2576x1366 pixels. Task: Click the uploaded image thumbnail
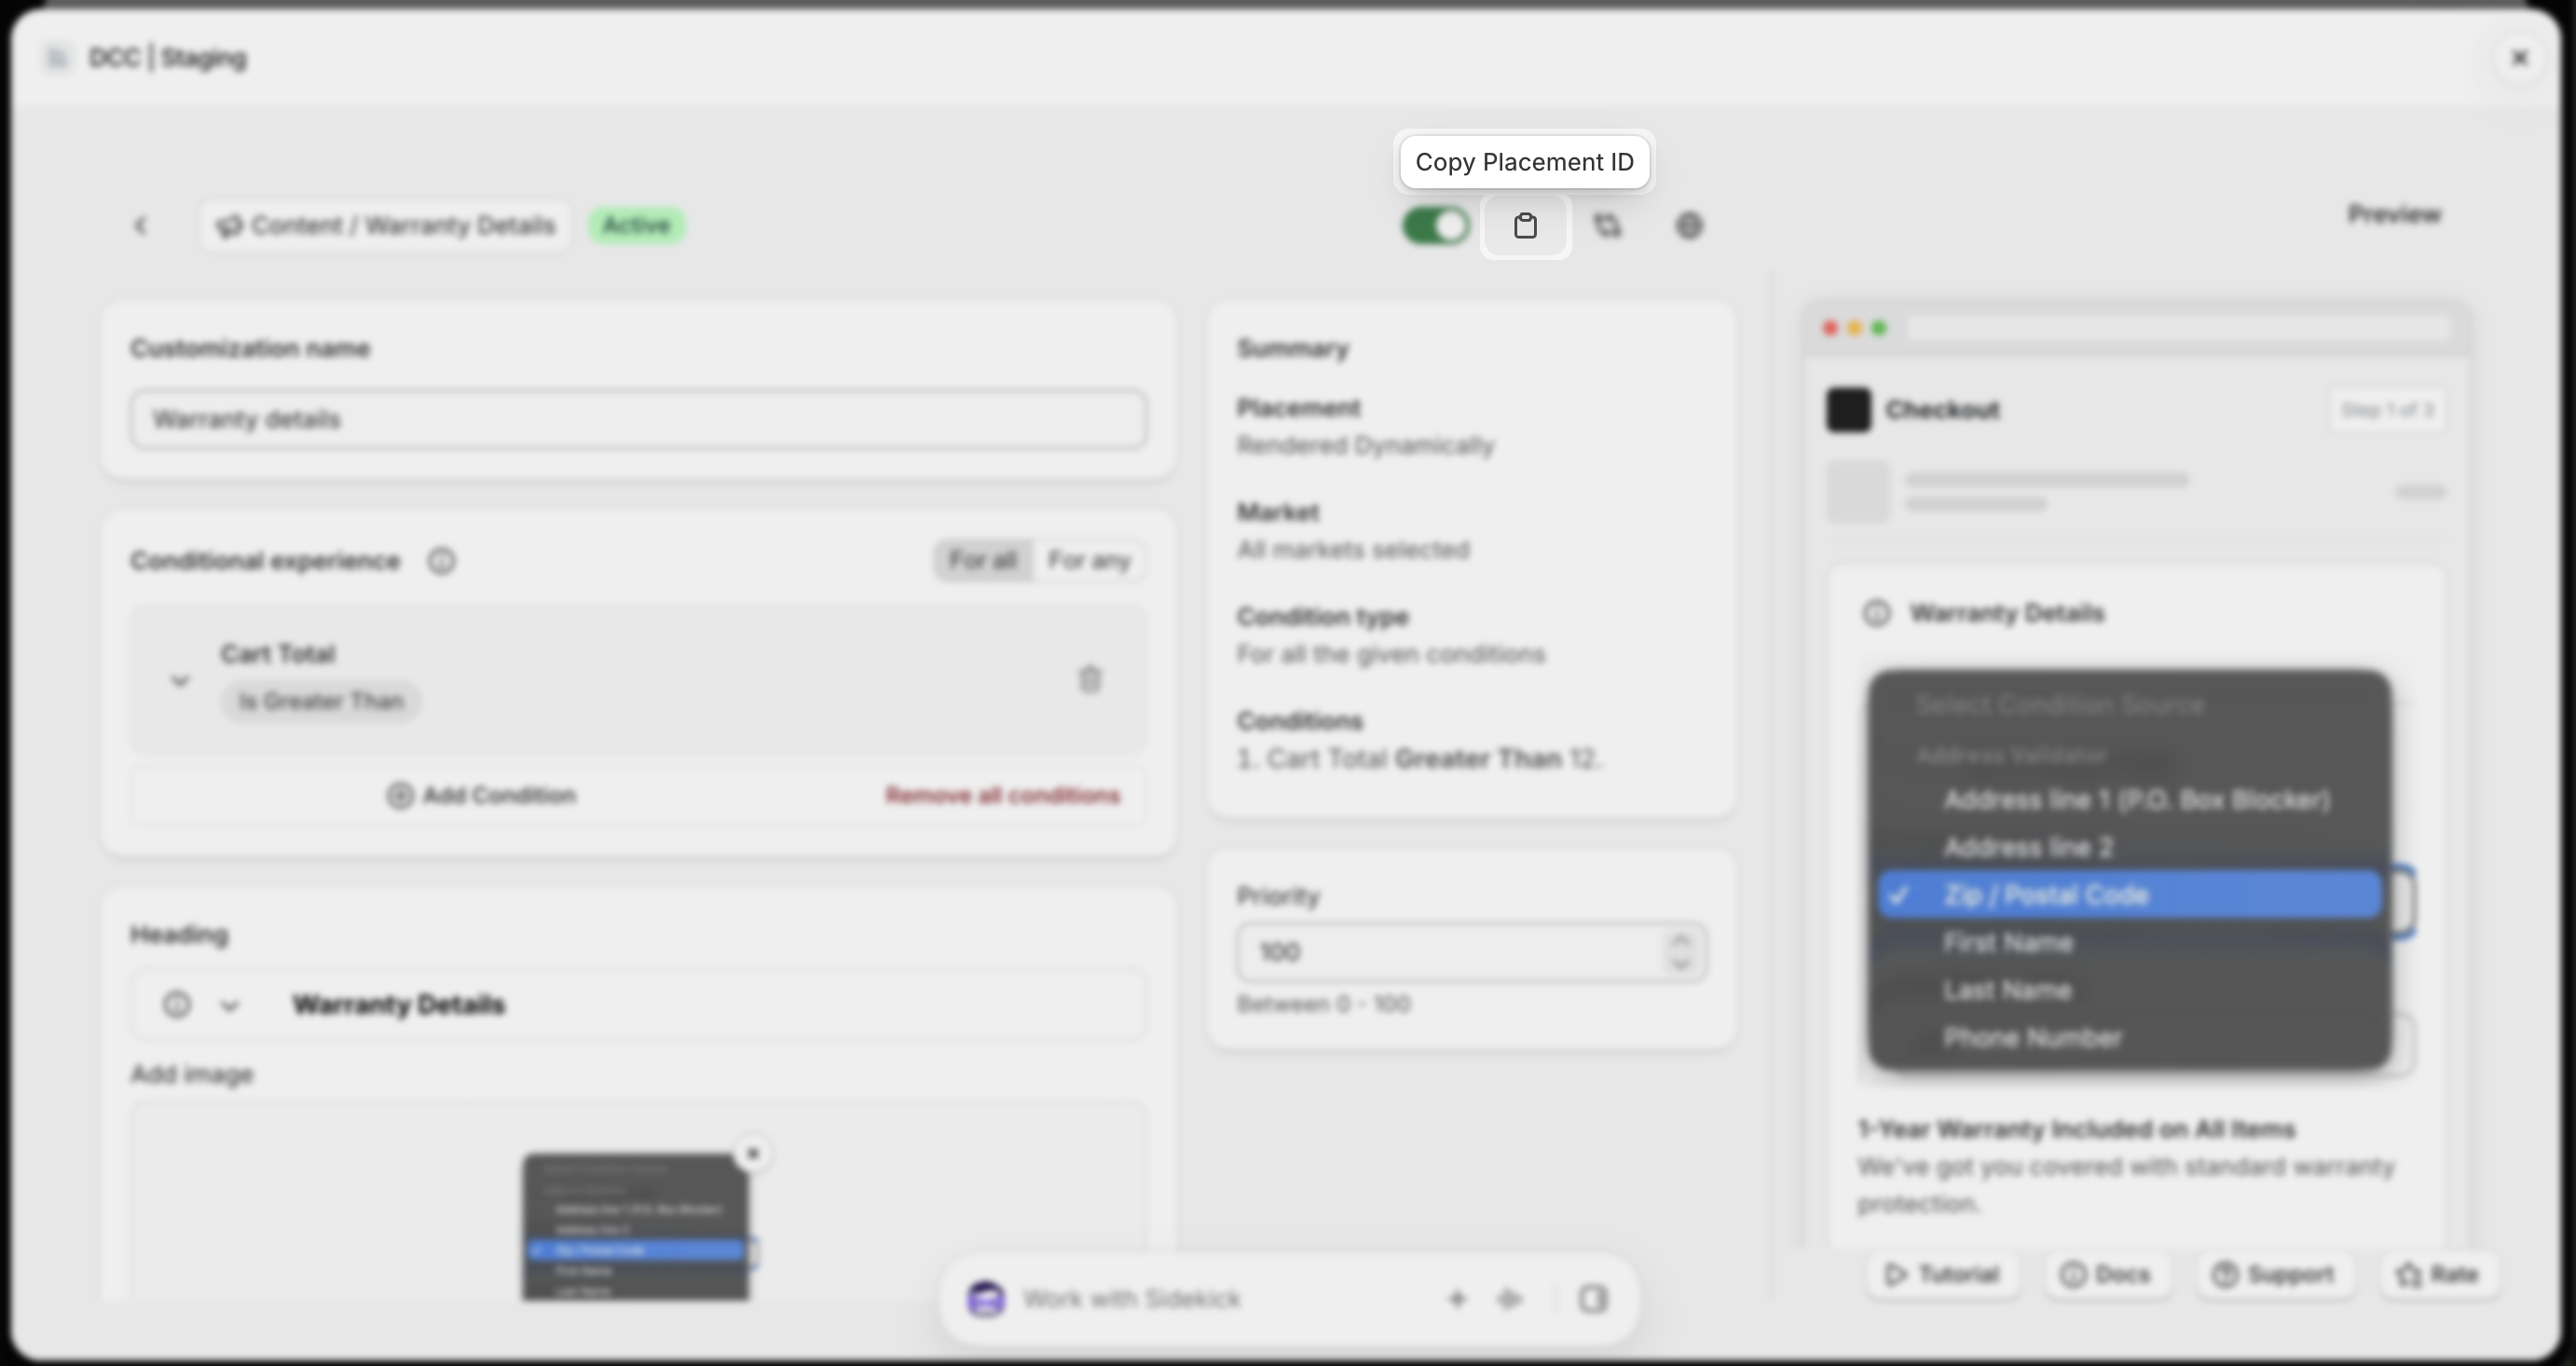point(635,1228)
